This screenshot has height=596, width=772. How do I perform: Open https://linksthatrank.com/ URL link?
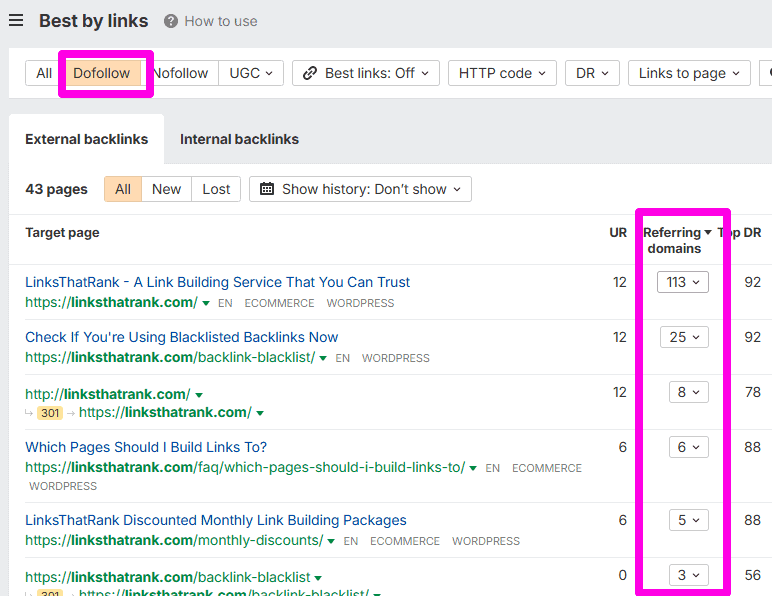tap(111, 302)
